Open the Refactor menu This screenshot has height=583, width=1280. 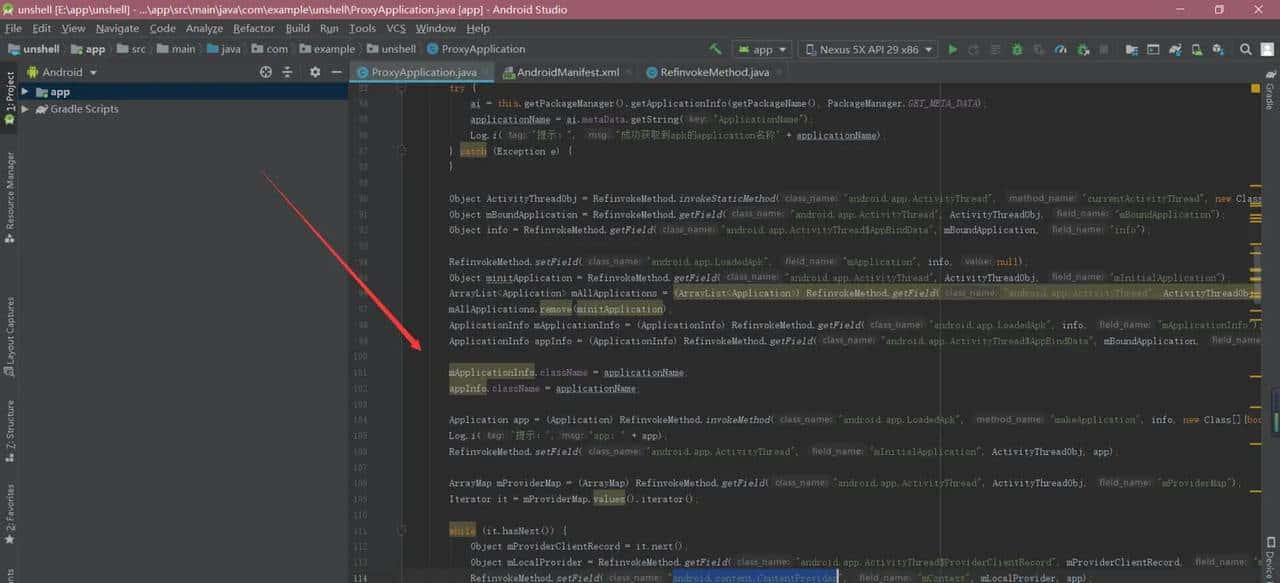[x=254, y=28]
